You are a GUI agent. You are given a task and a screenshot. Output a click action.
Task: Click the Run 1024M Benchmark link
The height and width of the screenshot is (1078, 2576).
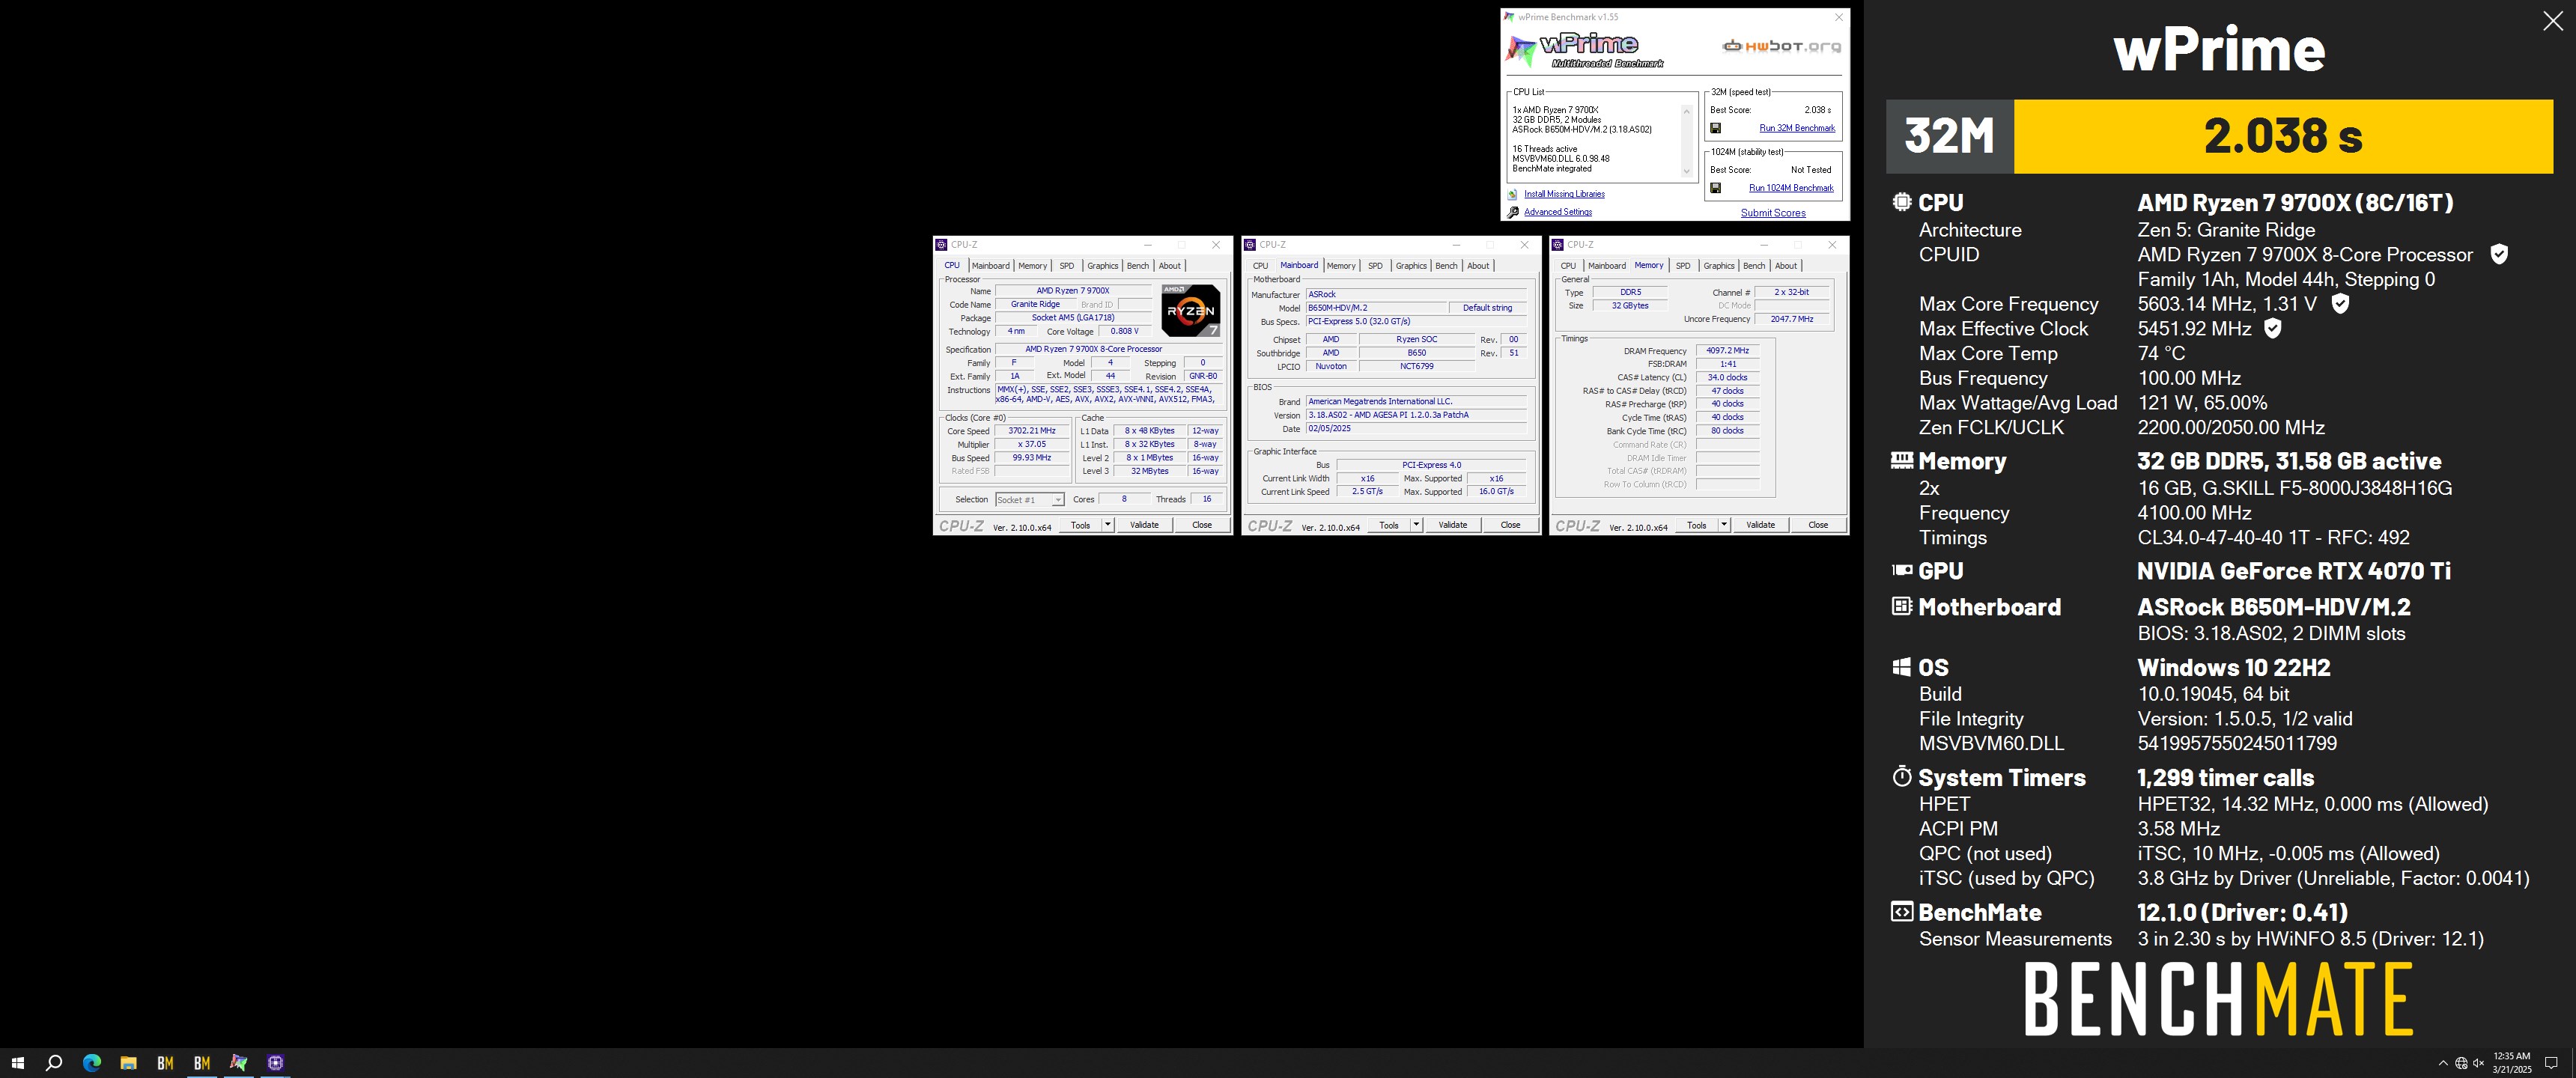coord(1791,188)
